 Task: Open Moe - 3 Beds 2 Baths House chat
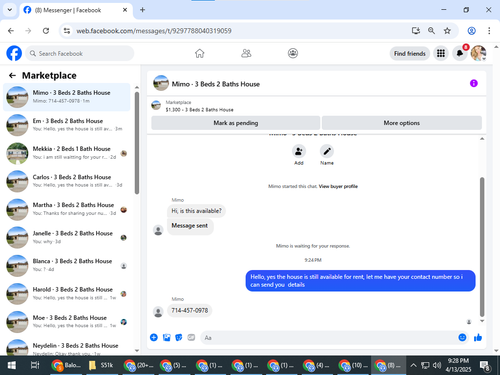67,322
